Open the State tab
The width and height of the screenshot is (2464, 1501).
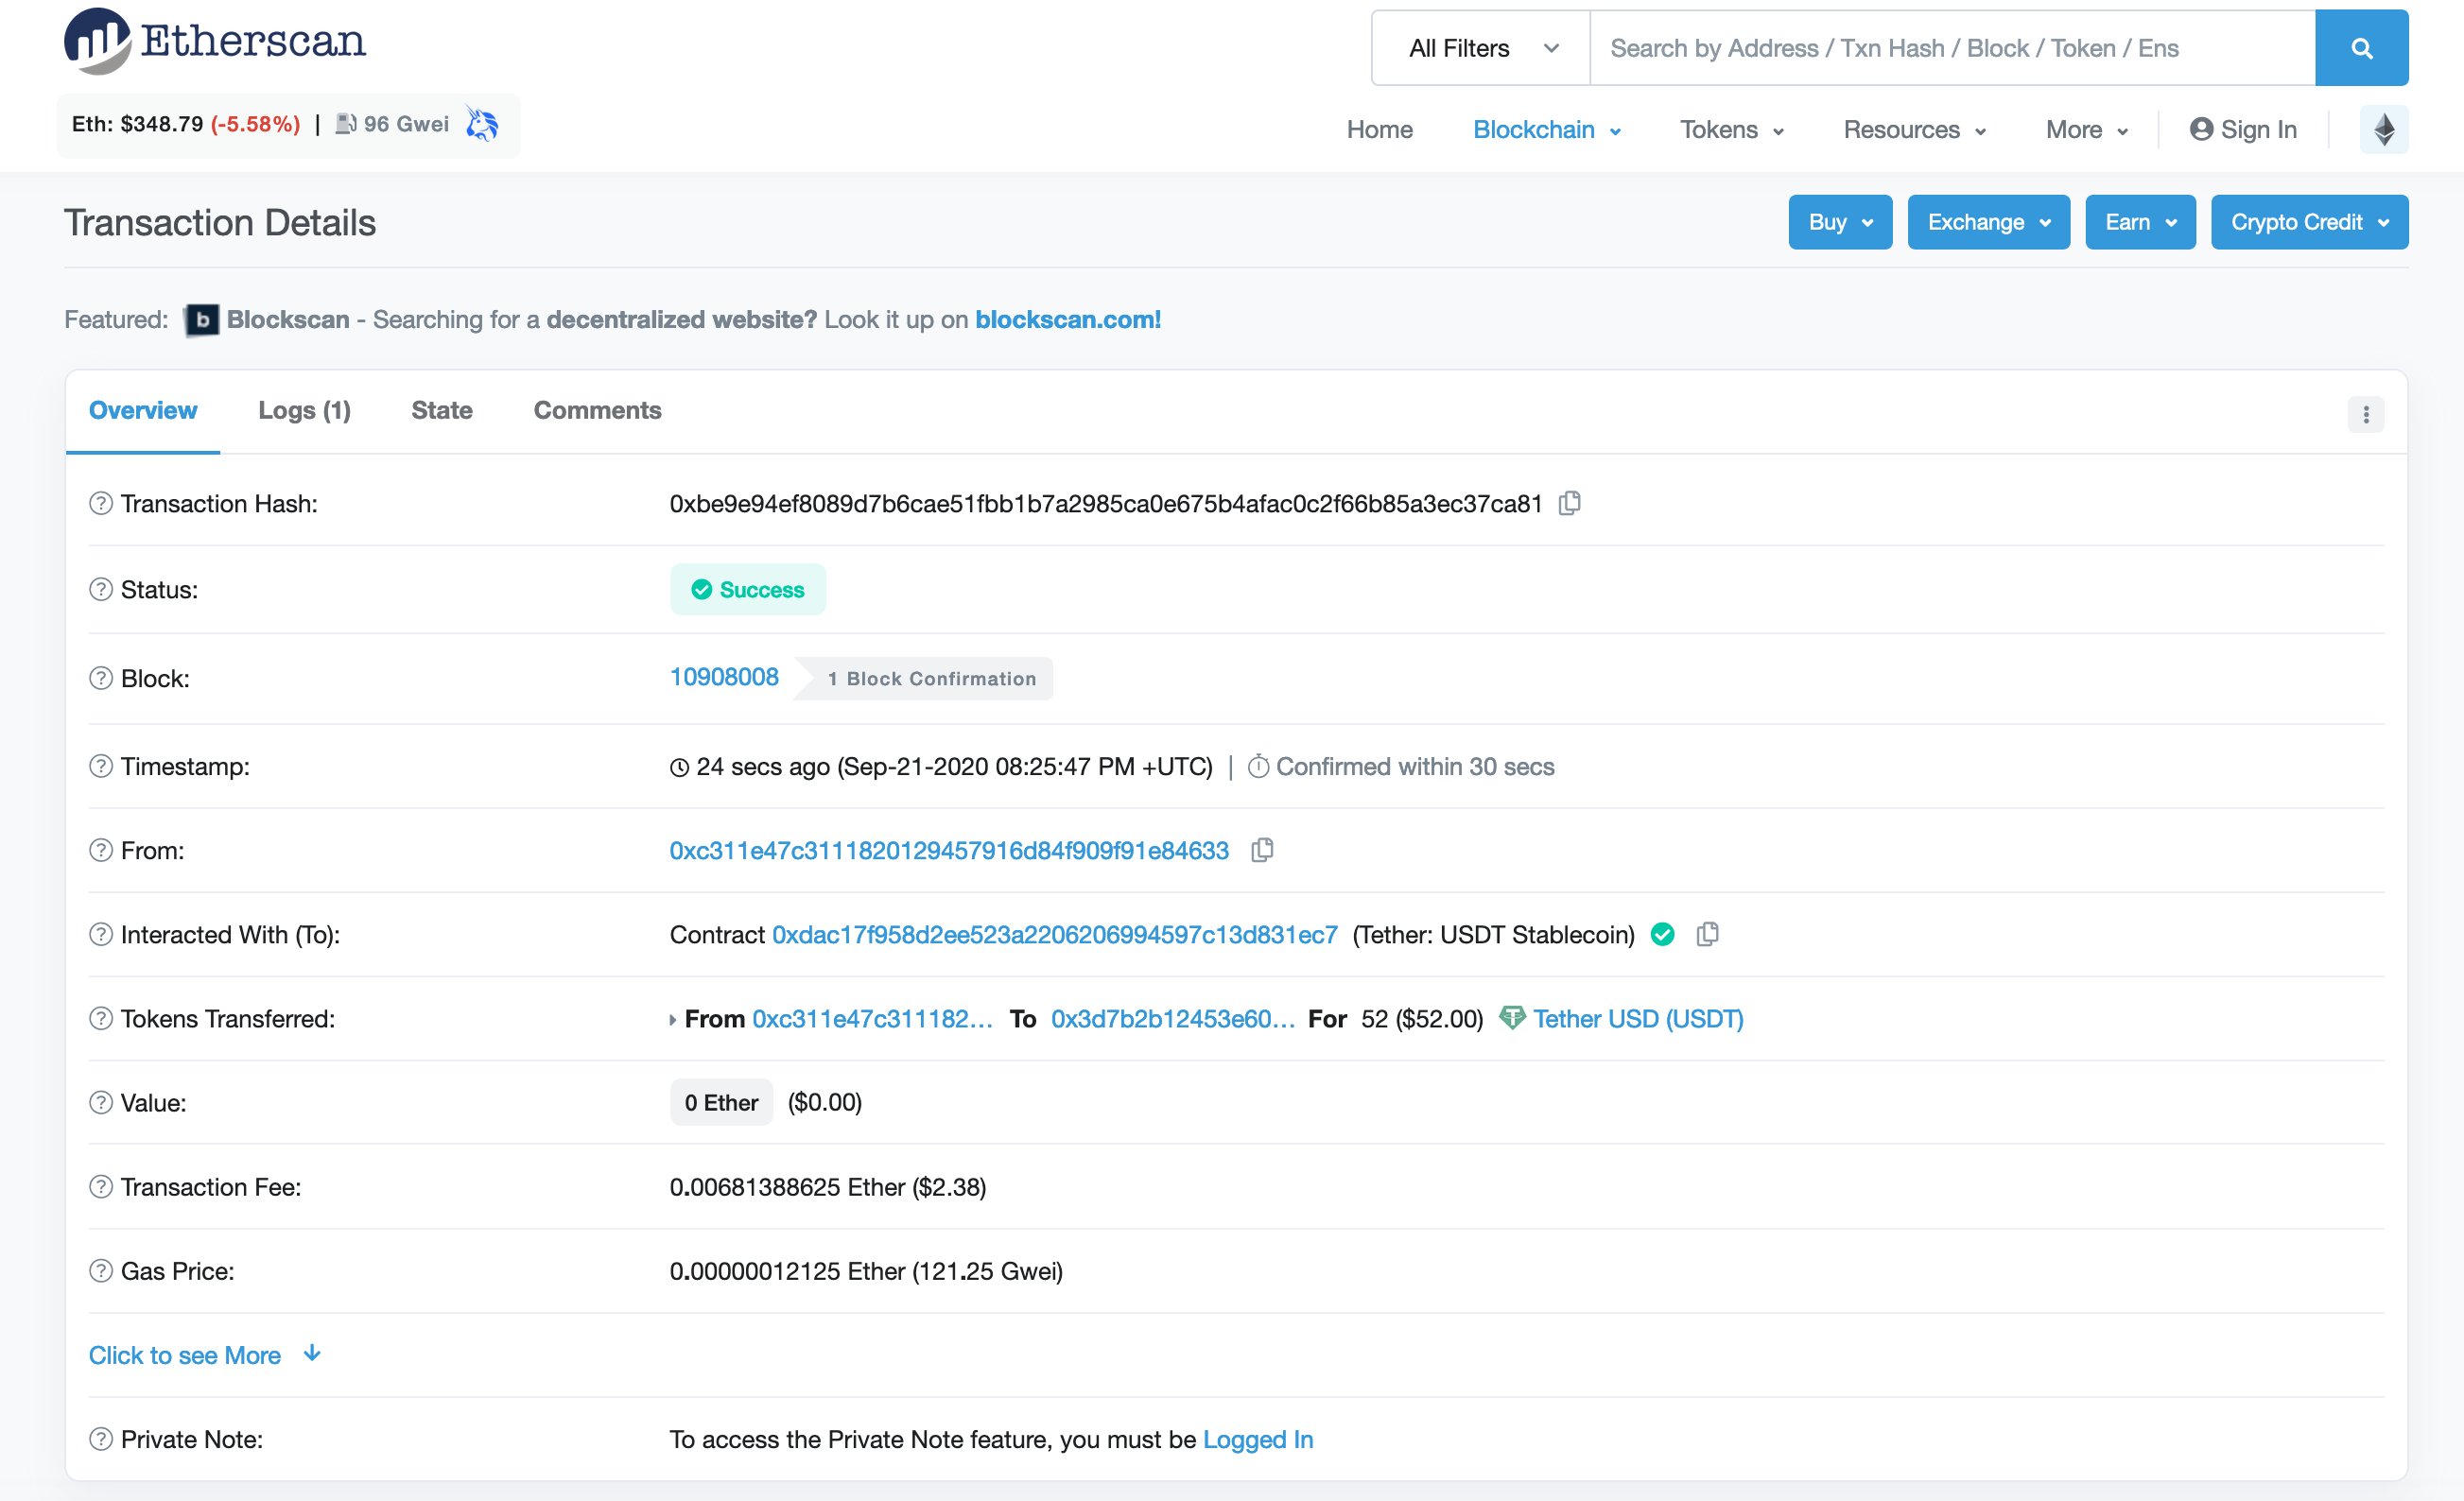pos(441,410)
